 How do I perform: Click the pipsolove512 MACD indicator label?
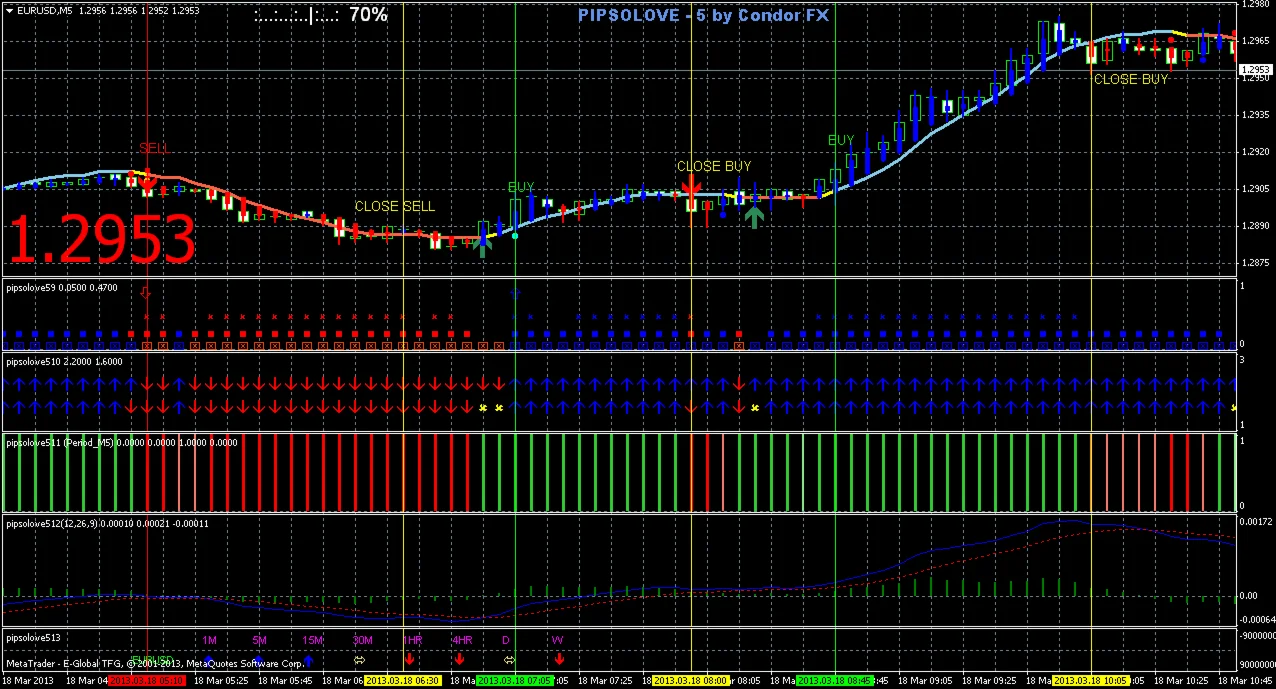tap(108, 523)
